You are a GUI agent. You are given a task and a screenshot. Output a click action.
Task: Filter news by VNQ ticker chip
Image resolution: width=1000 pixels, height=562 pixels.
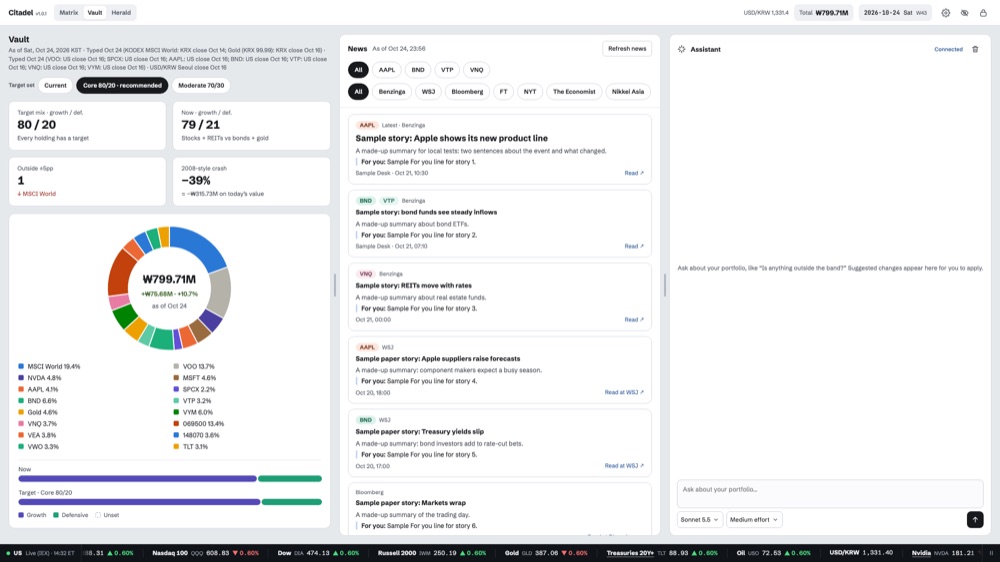tap(476, 70)
